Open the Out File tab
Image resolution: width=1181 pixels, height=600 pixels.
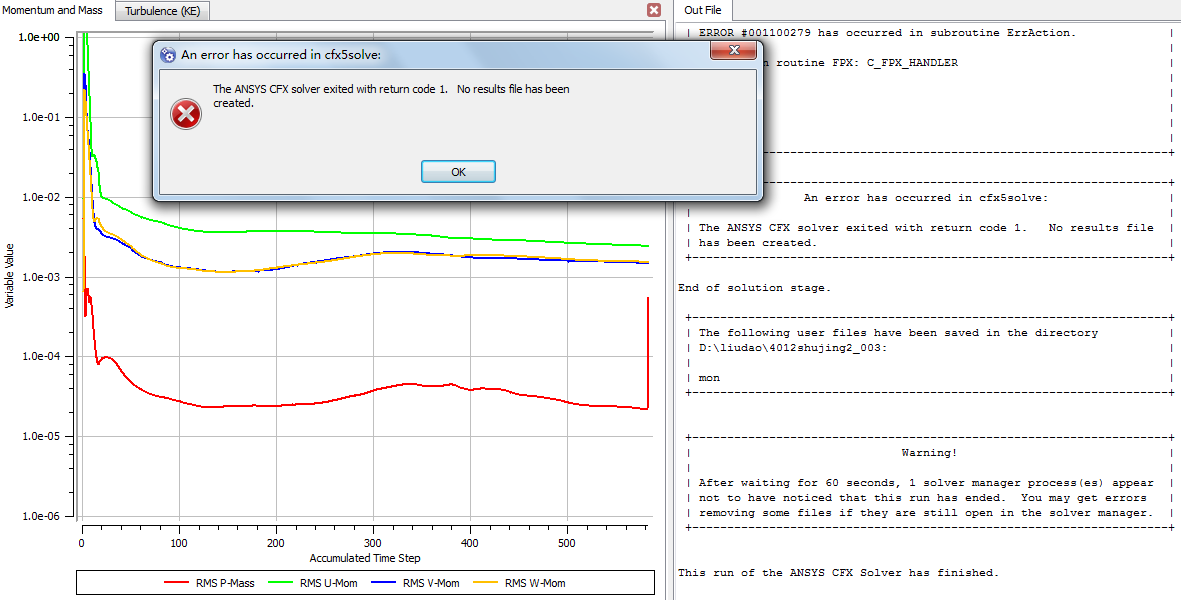702,10
